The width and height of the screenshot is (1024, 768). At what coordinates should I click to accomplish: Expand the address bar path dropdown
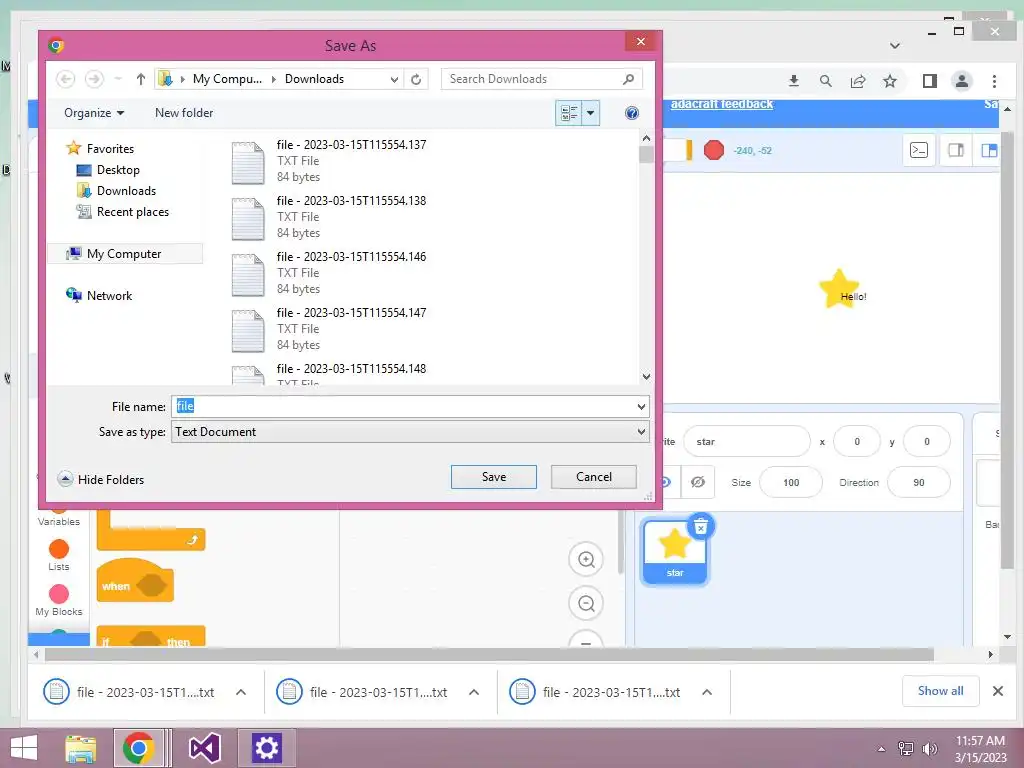pyautogui.click(x=394, y=79)
